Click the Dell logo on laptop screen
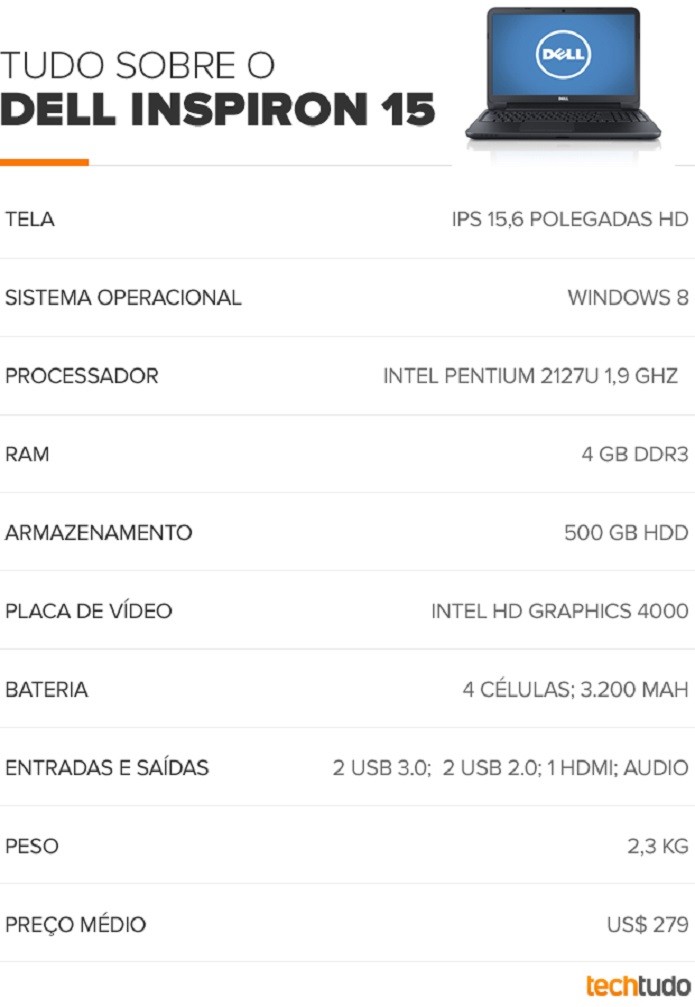Viewport: 695px width, 1007px height. 563,53
